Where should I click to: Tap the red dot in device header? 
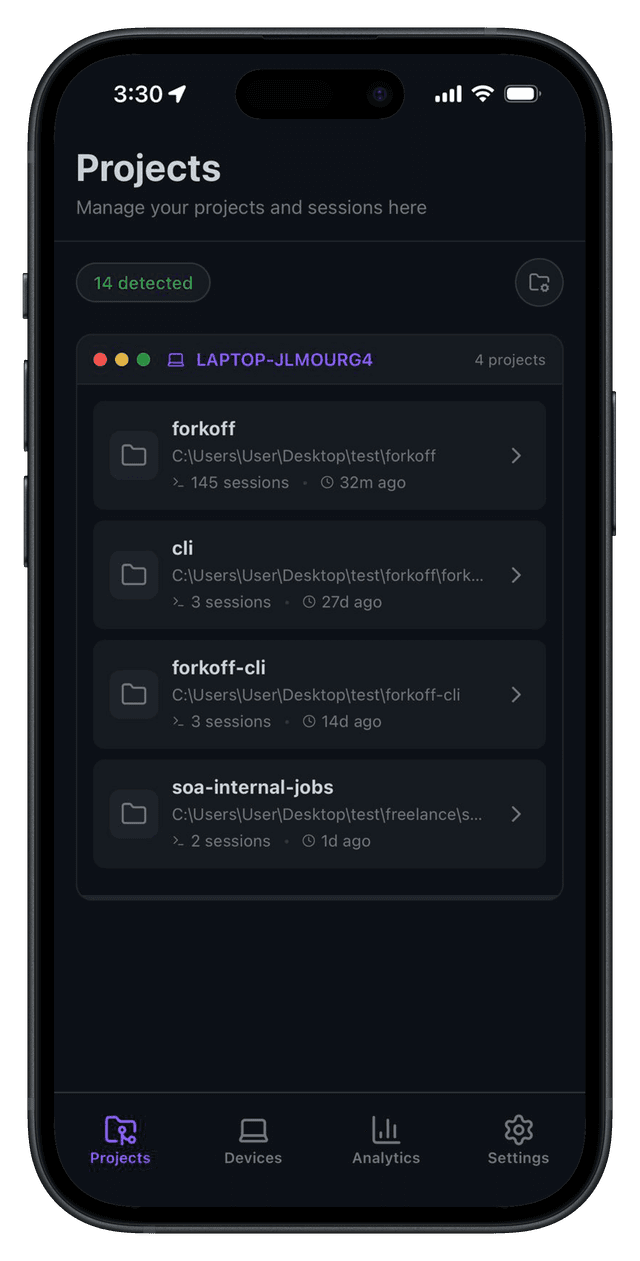100,360
